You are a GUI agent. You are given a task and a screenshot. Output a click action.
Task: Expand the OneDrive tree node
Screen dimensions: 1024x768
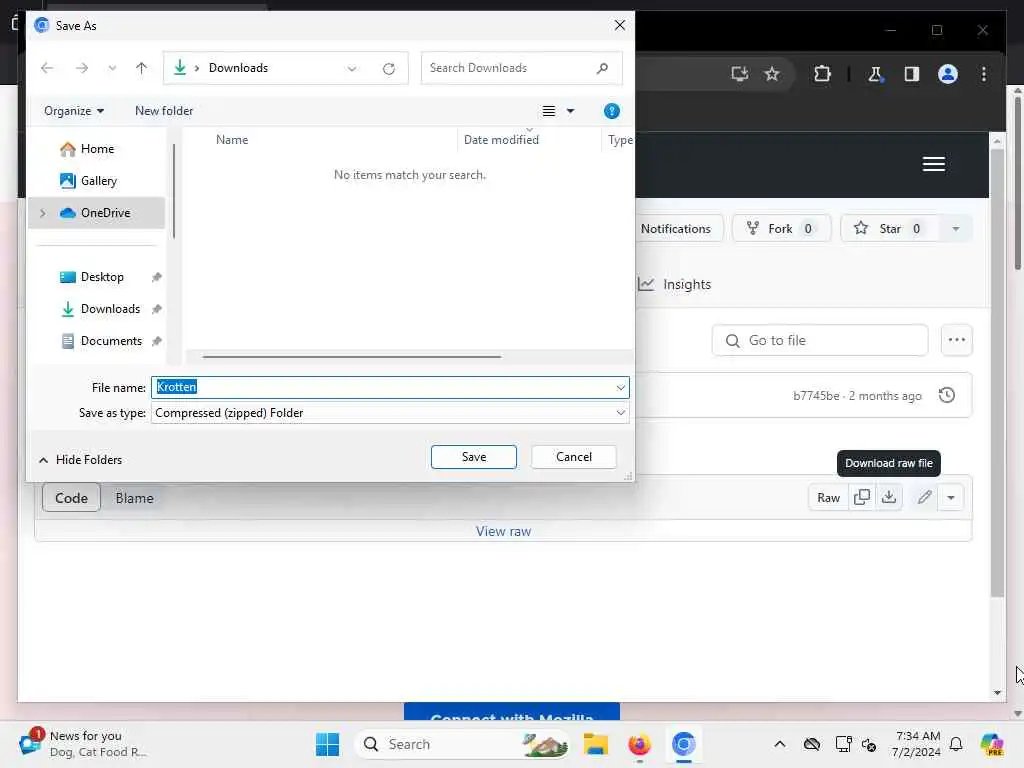43,213
